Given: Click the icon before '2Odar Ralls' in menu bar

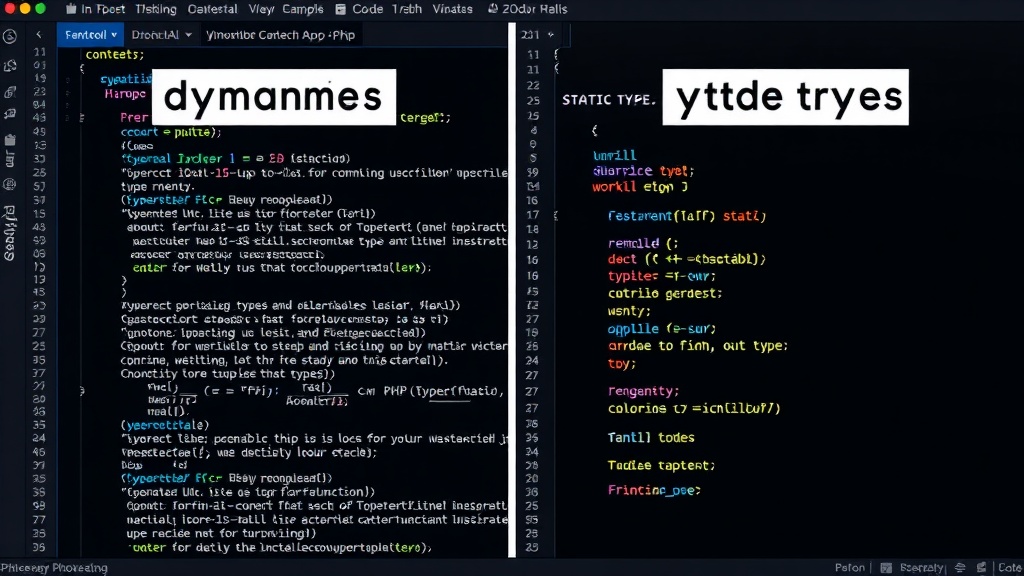Looking at the screenshot, I should click(492, 8).
